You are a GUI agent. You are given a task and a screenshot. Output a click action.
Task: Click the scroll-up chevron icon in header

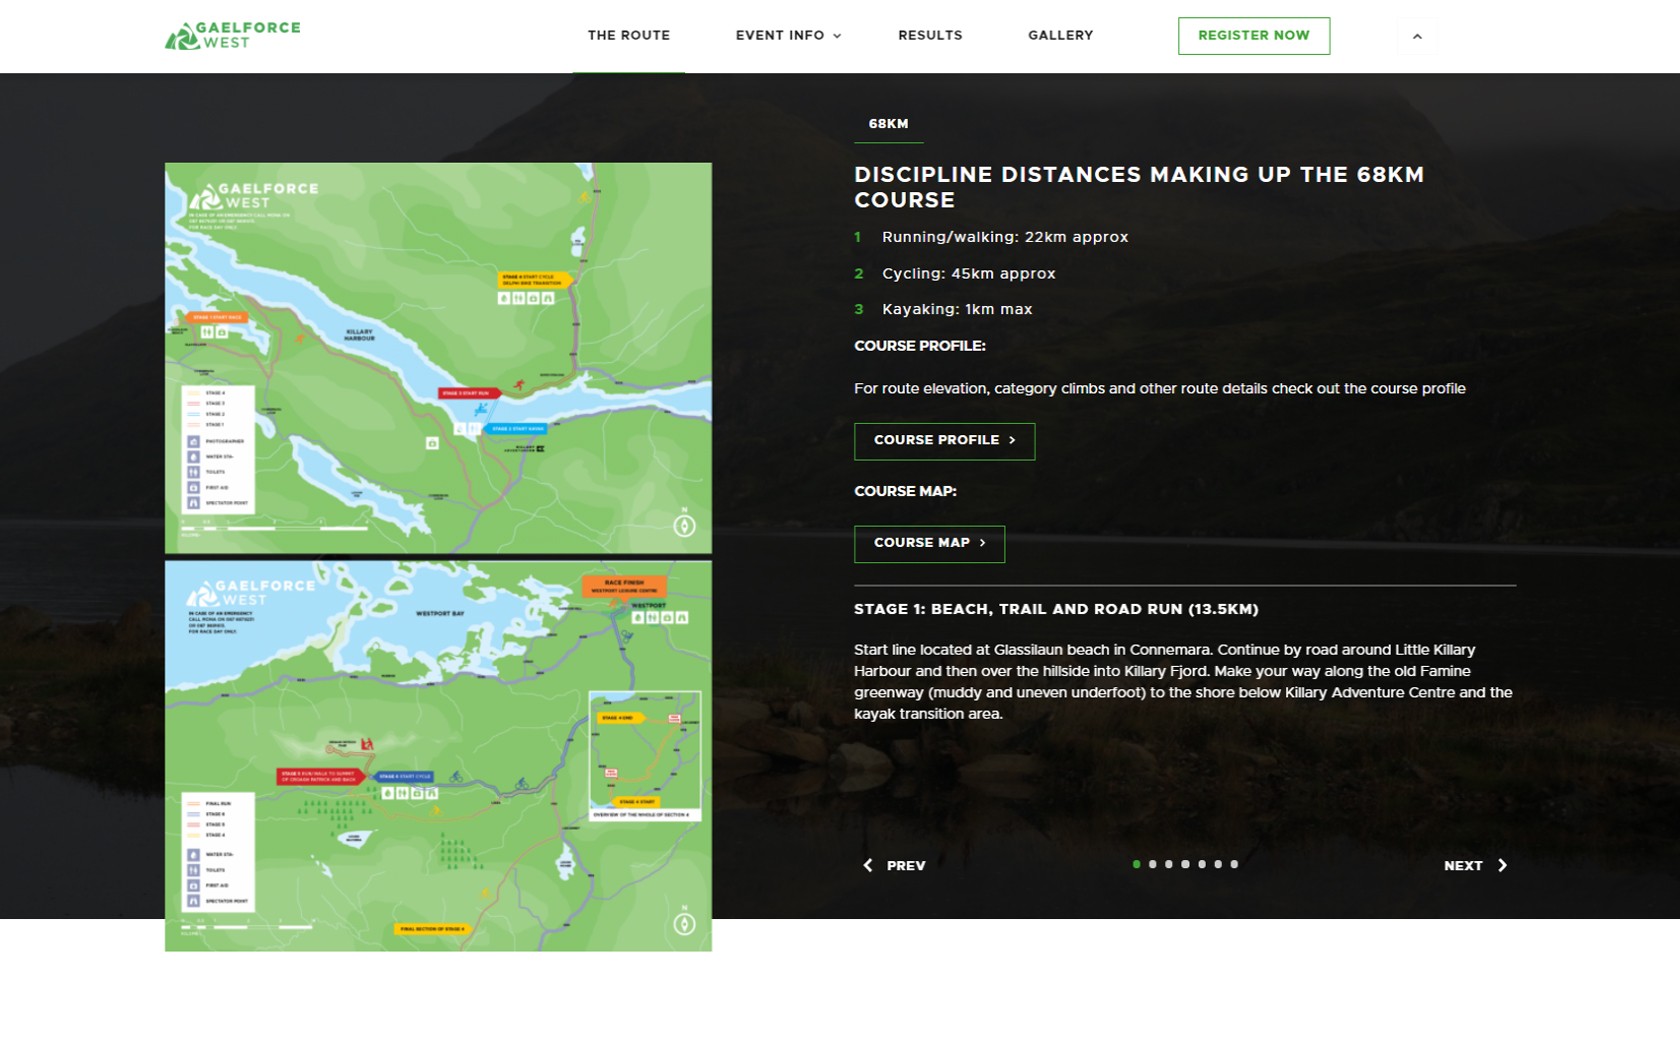(1416, 36)
